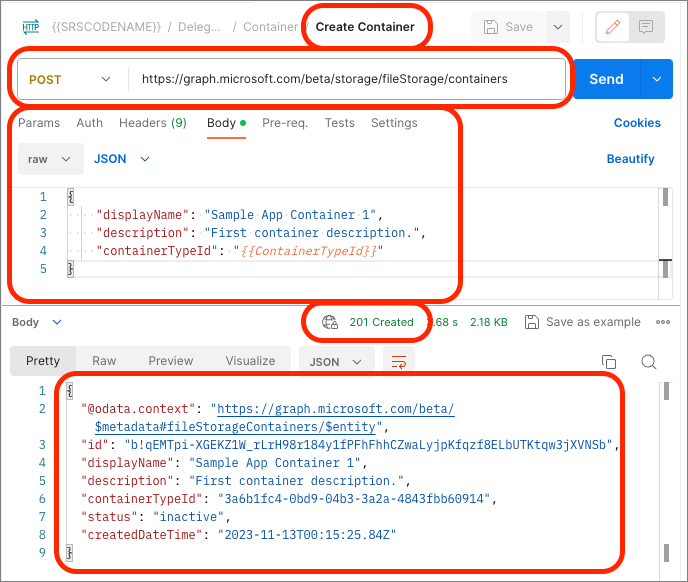
Task: Click the Send button
Action: (606, 79)
